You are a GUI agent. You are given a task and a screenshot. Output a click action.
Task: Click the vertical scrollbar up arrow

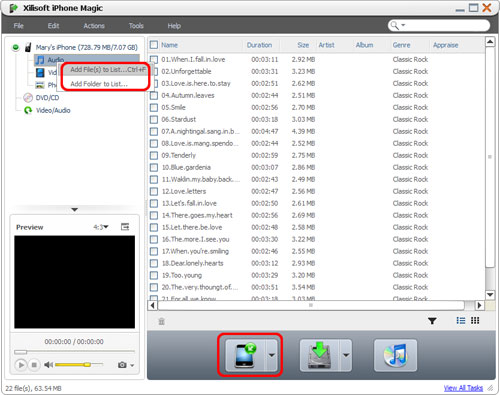tap(490, 42)
